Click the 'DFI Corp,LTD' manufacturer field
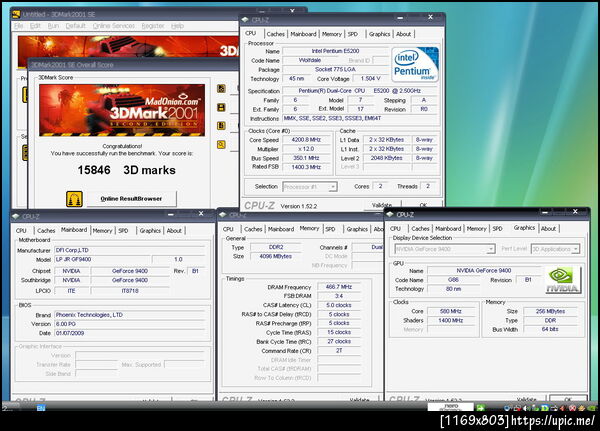600x431 pixels. (130, 250)
